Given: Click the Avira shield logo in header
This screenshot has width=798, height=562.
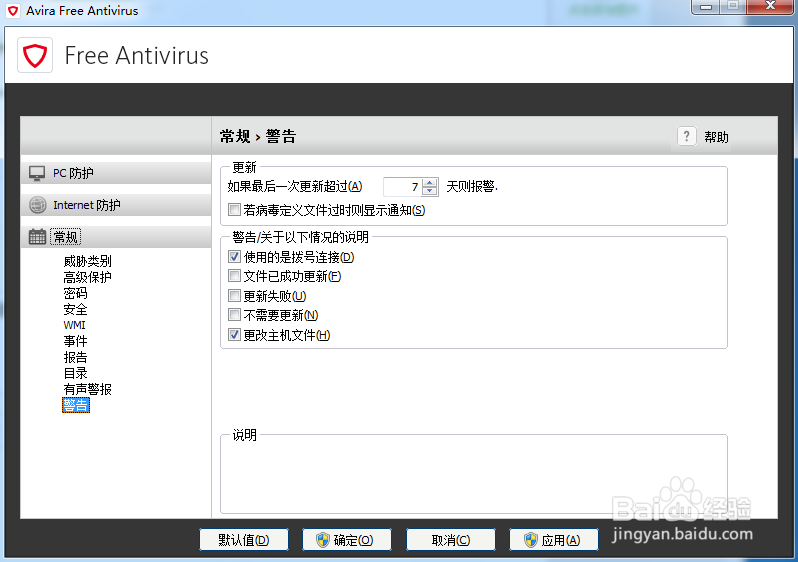Looking at the screenshot, I should click(35, 55).
